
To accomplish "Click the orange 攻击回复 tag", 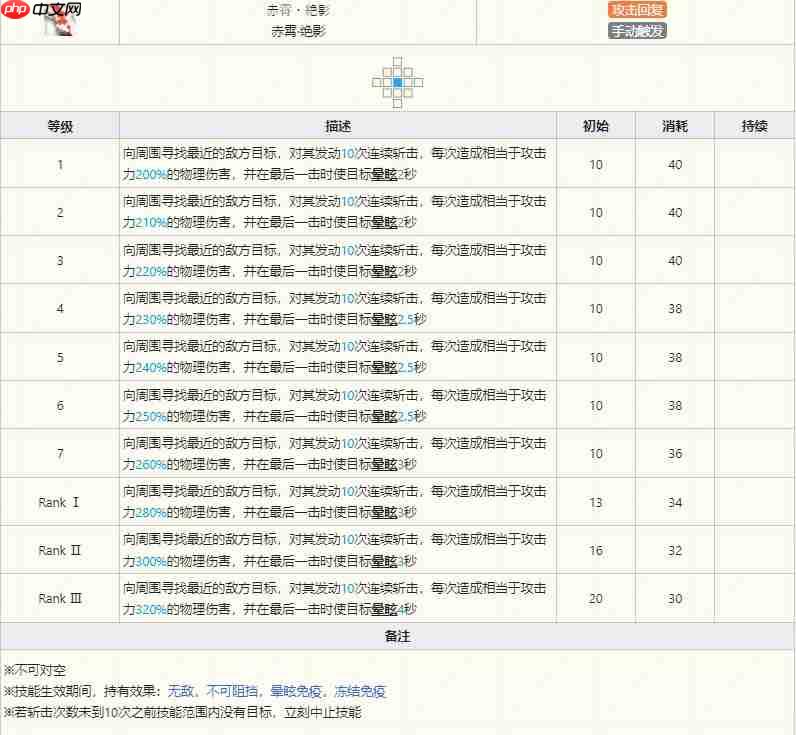I will (x=637, y=9).
